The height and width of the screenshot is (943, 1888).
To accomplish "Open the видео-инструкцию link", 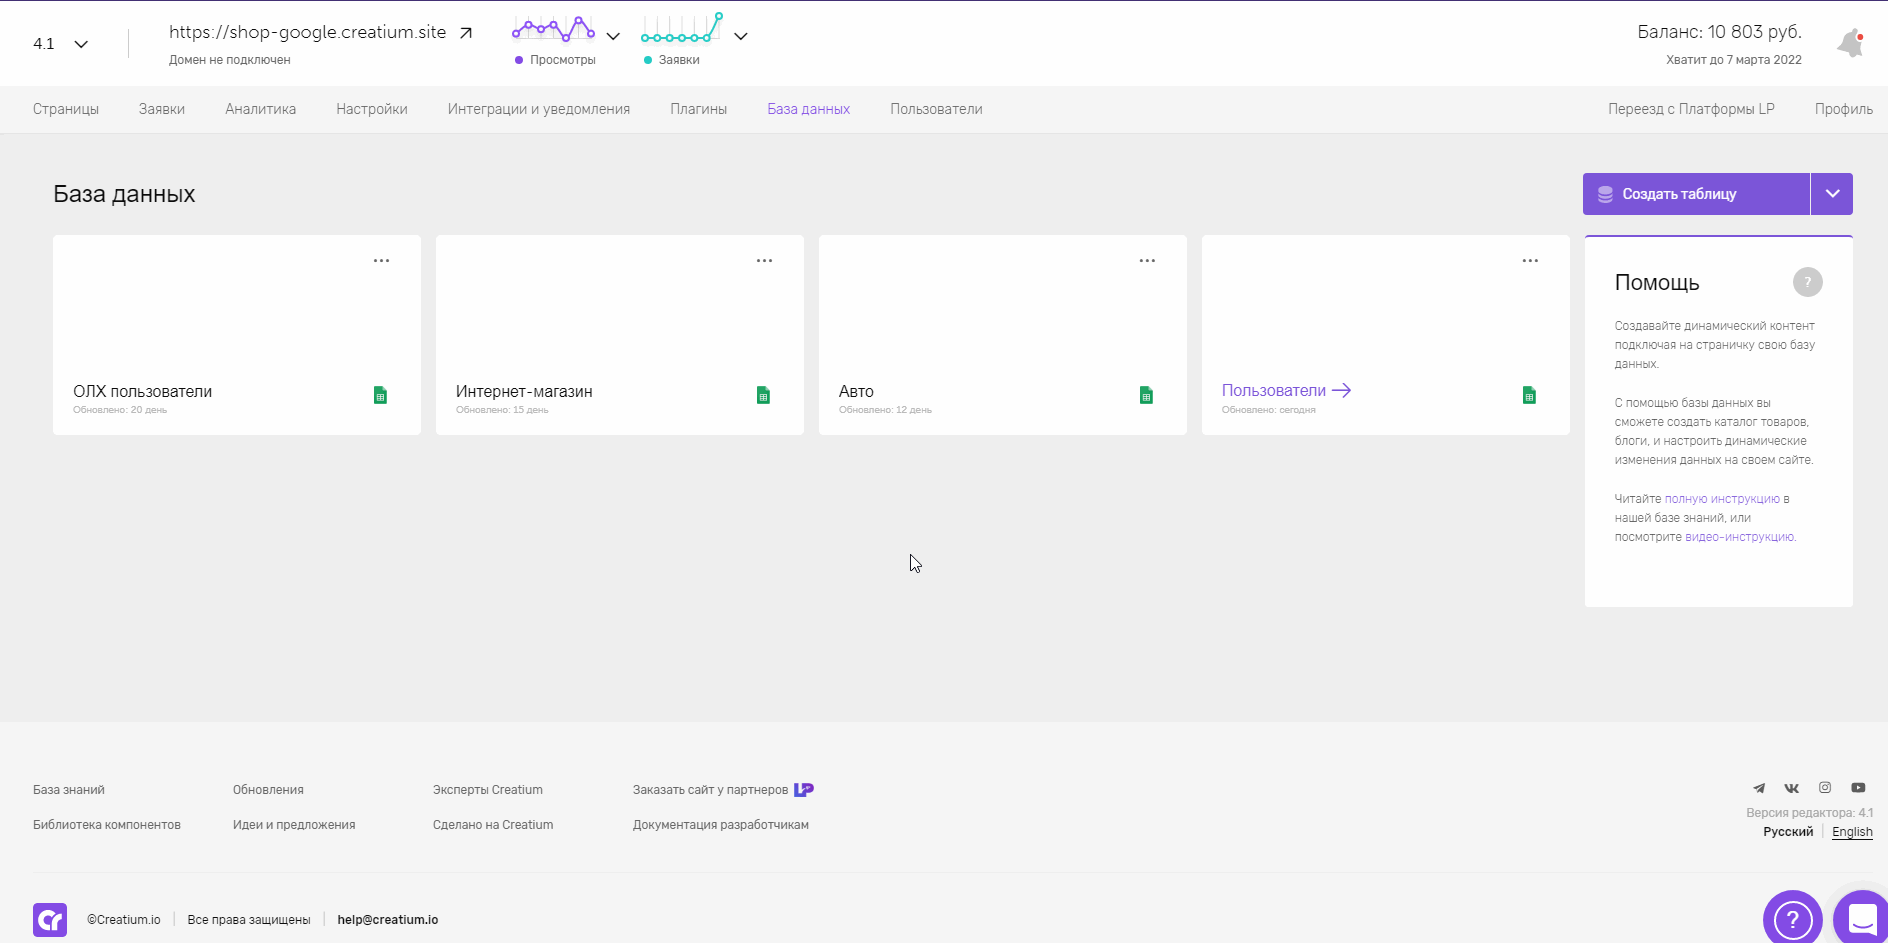I will 1740,536.
